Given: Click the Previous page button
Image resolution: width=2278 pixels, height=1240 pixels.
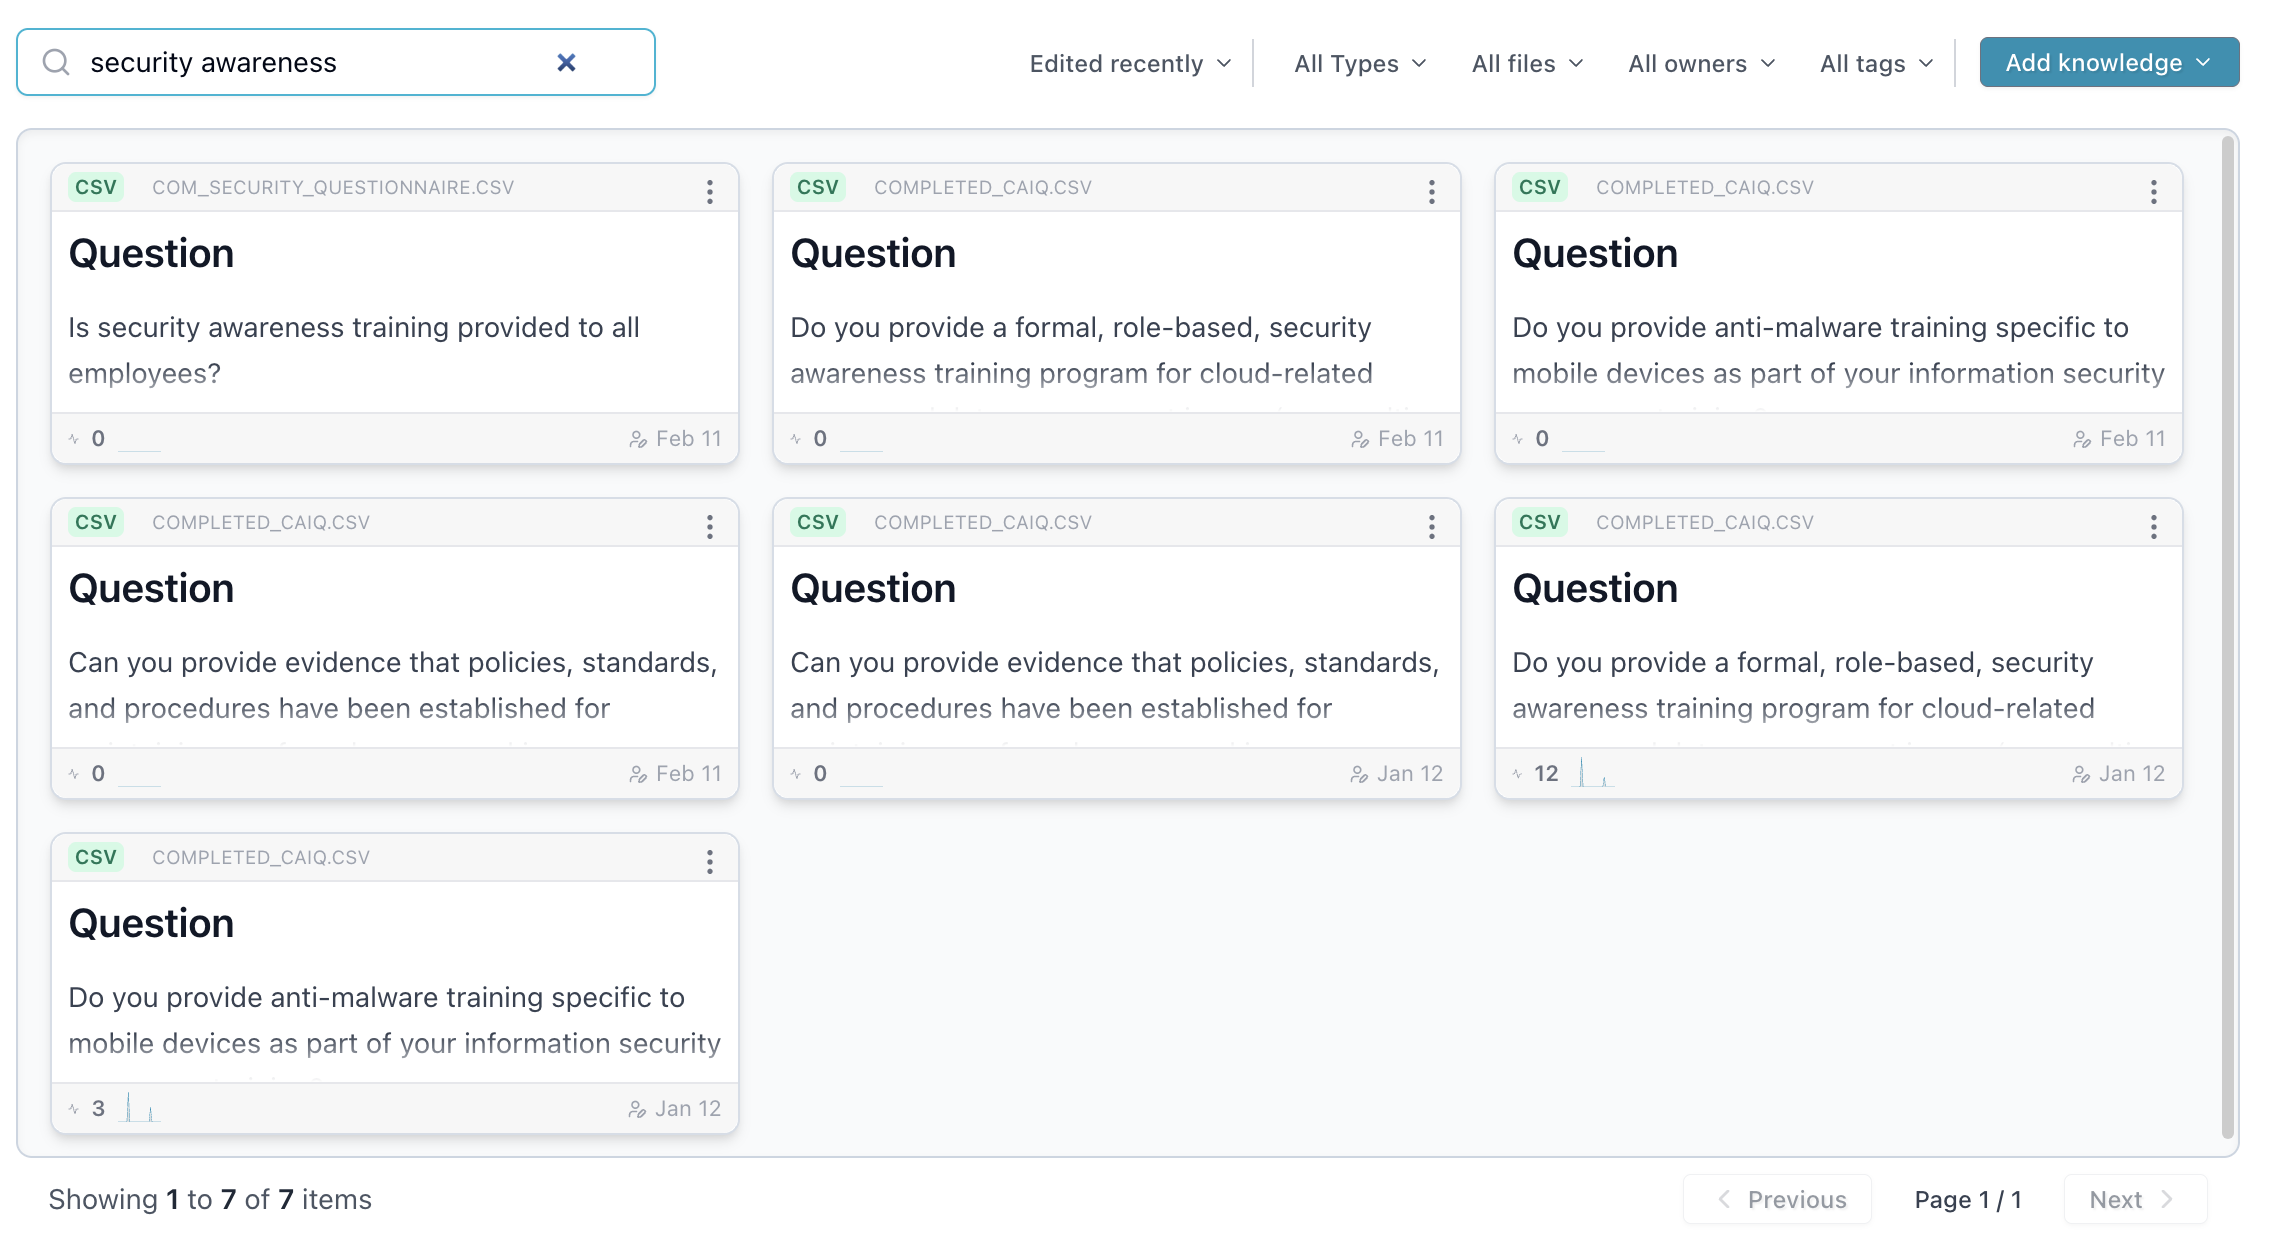Looking at the screenshot, I should pyautogui.click(x=1777, y=1199).
